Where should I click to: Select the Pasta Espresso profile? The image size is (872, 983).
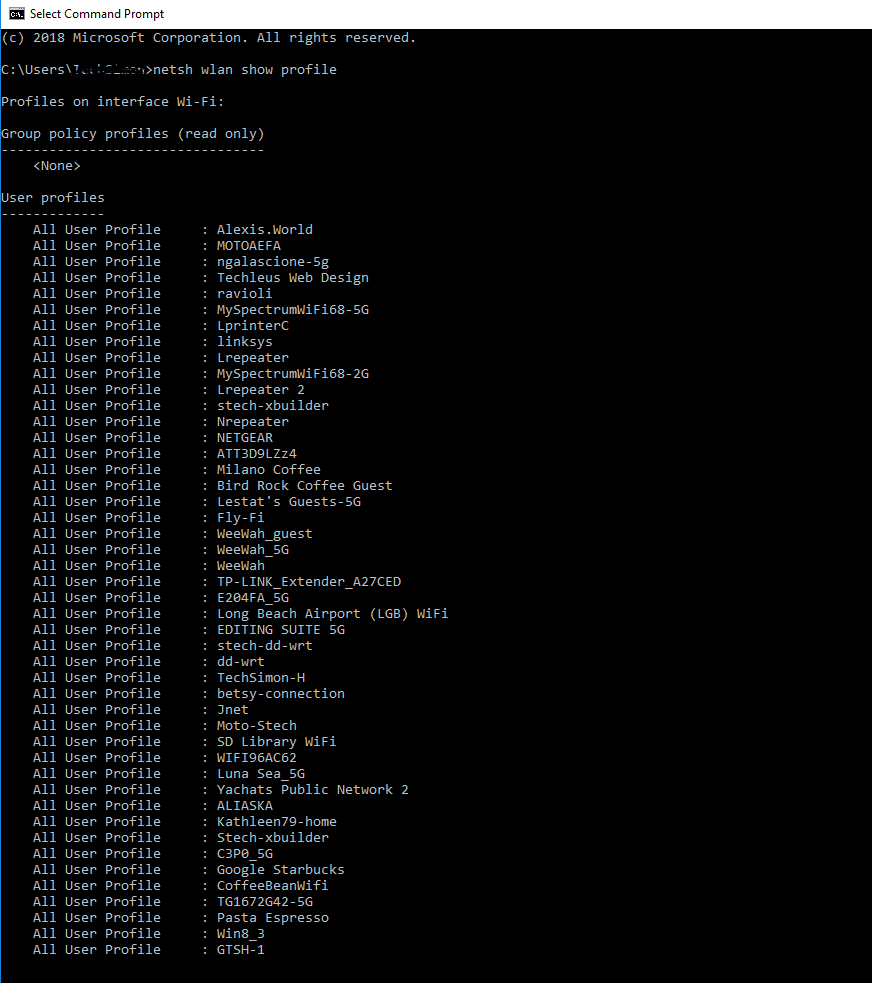(273, 918)
